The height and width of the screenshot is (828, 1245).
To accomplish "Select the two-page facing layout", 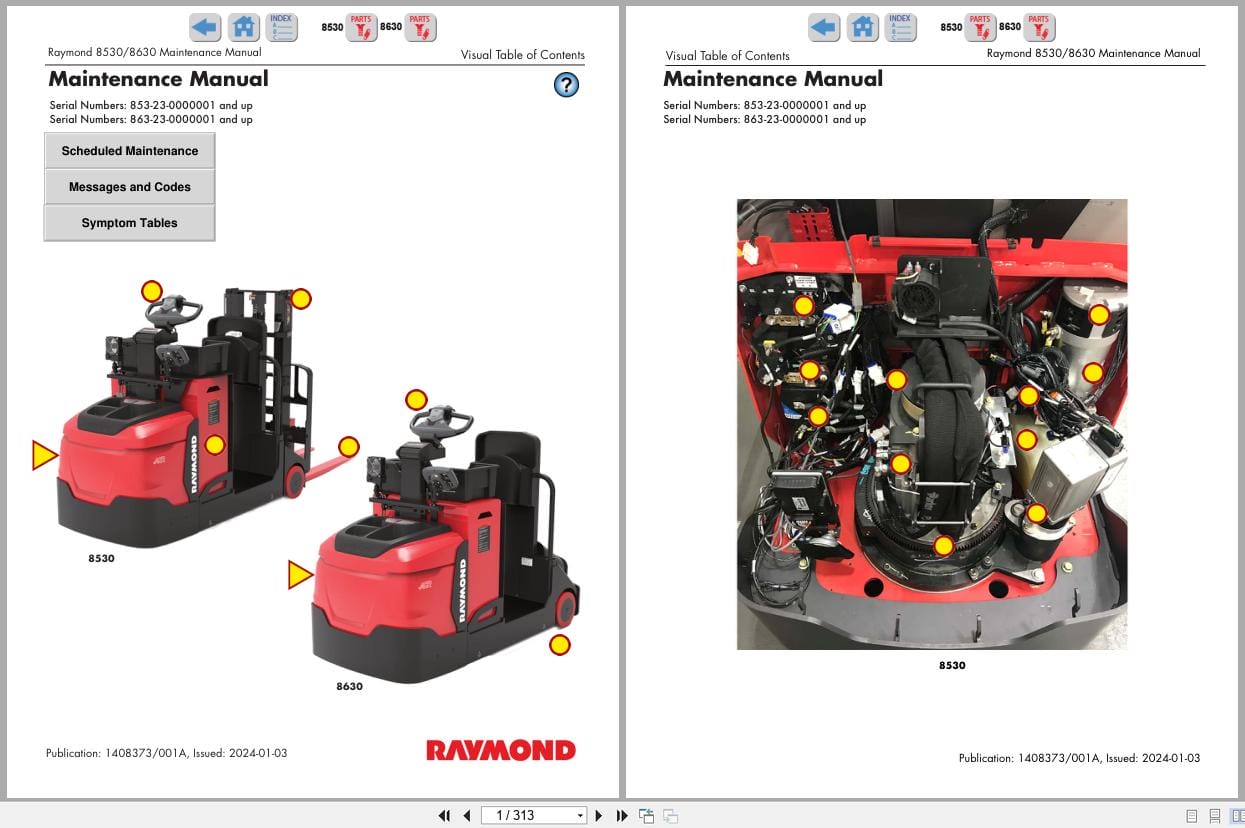I will [1237, 816].
